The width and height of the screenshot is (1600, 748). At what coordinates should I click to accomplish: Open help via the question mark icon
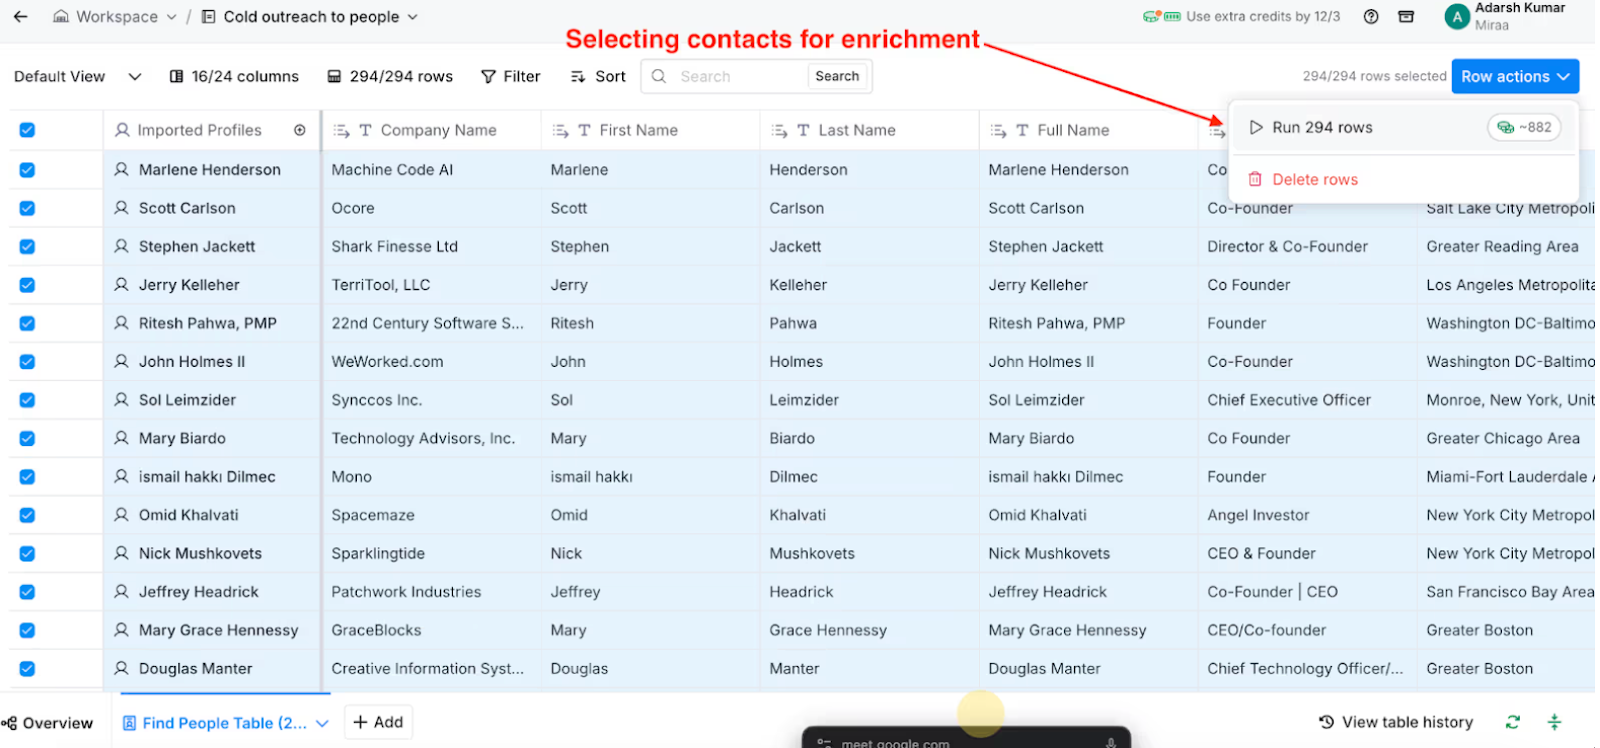pyautogui.click(x=1370, y=16)
